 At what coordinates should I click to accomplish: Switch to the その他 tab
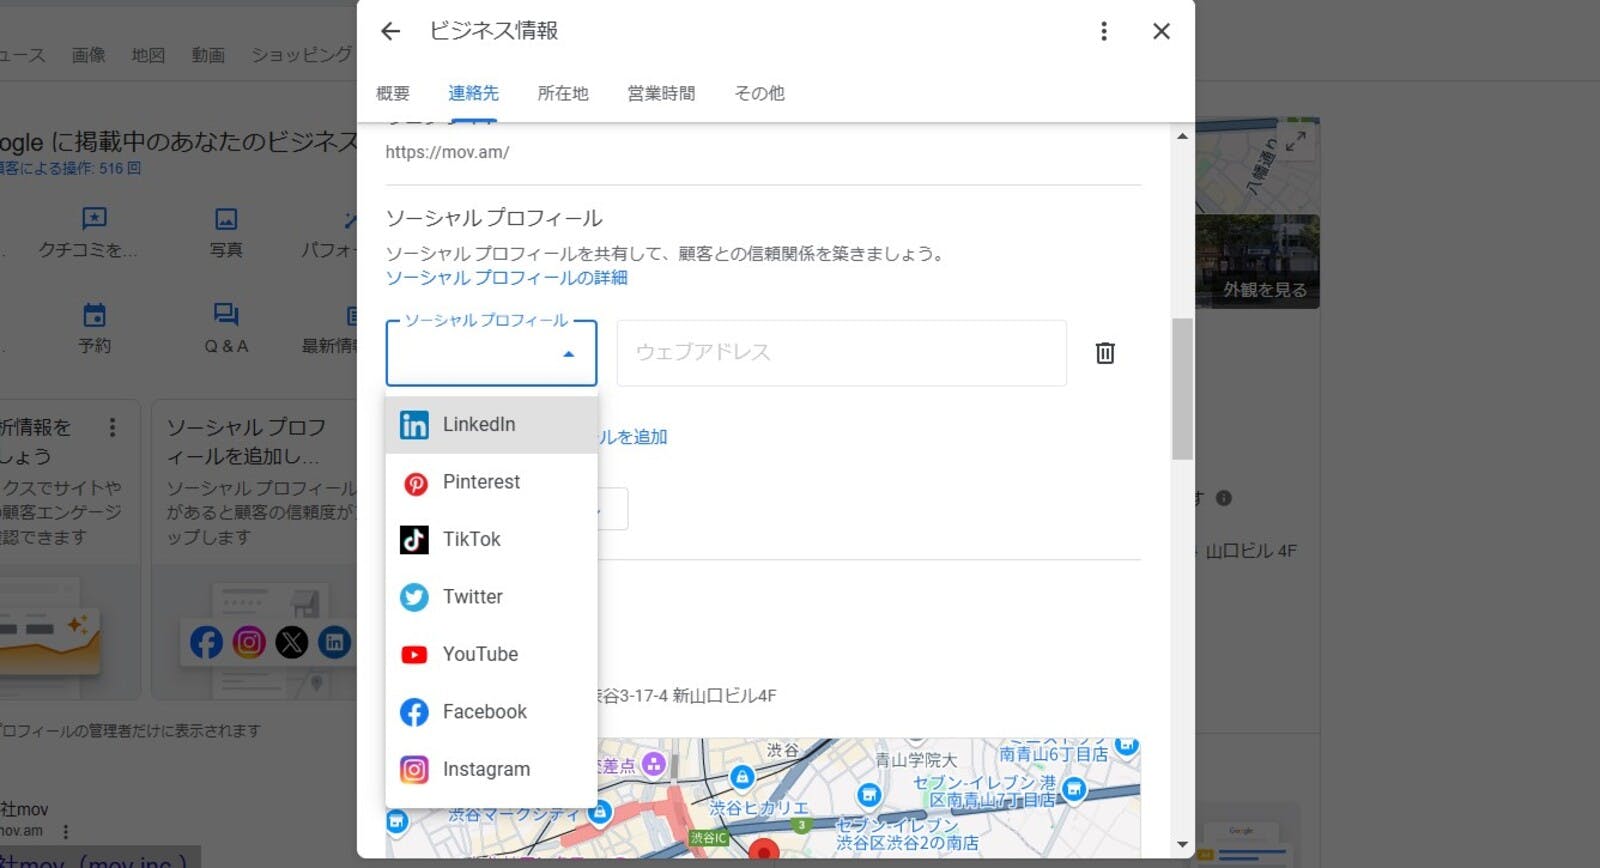(759, 94)
